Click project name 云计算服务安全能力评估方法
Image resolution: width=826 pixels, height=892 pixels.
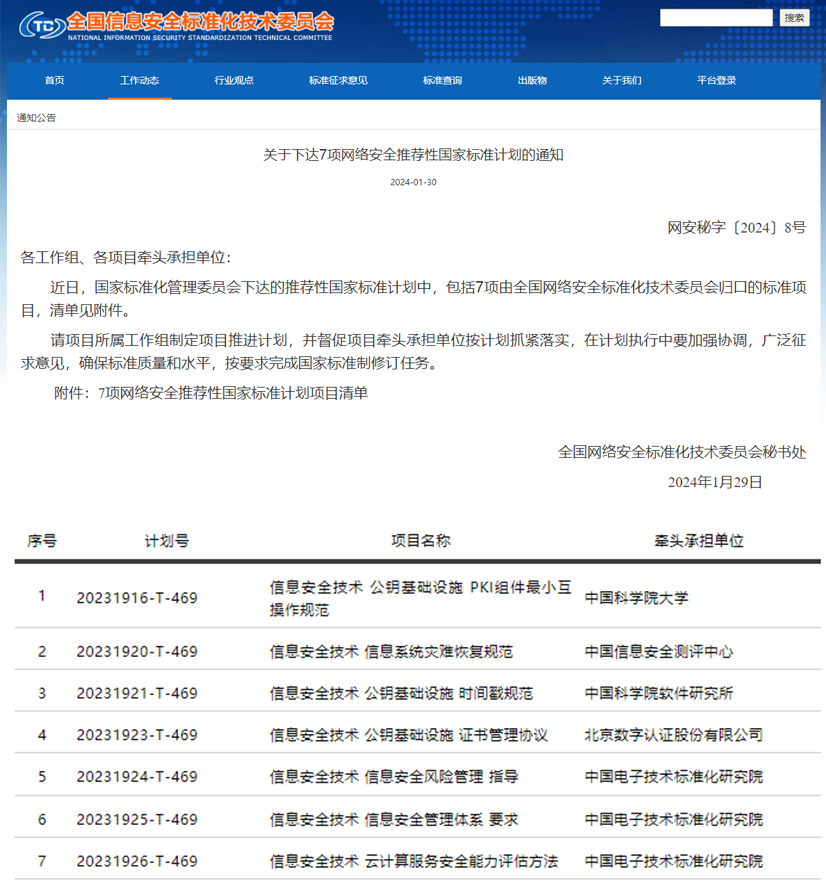click(x=461, y=861)
